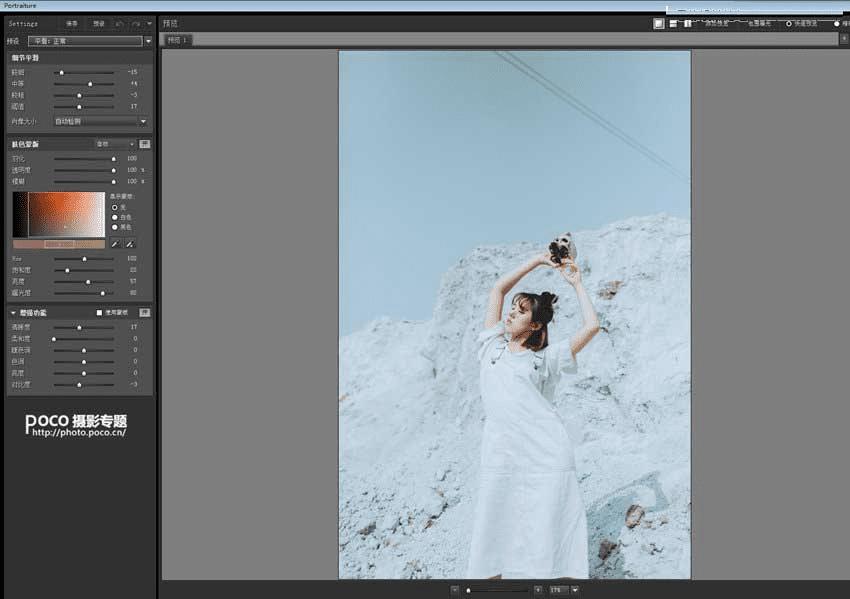Viewport: 850px width, 599px height.
Task: Open the preset dropdown at panel top
Action: (148, 41)
